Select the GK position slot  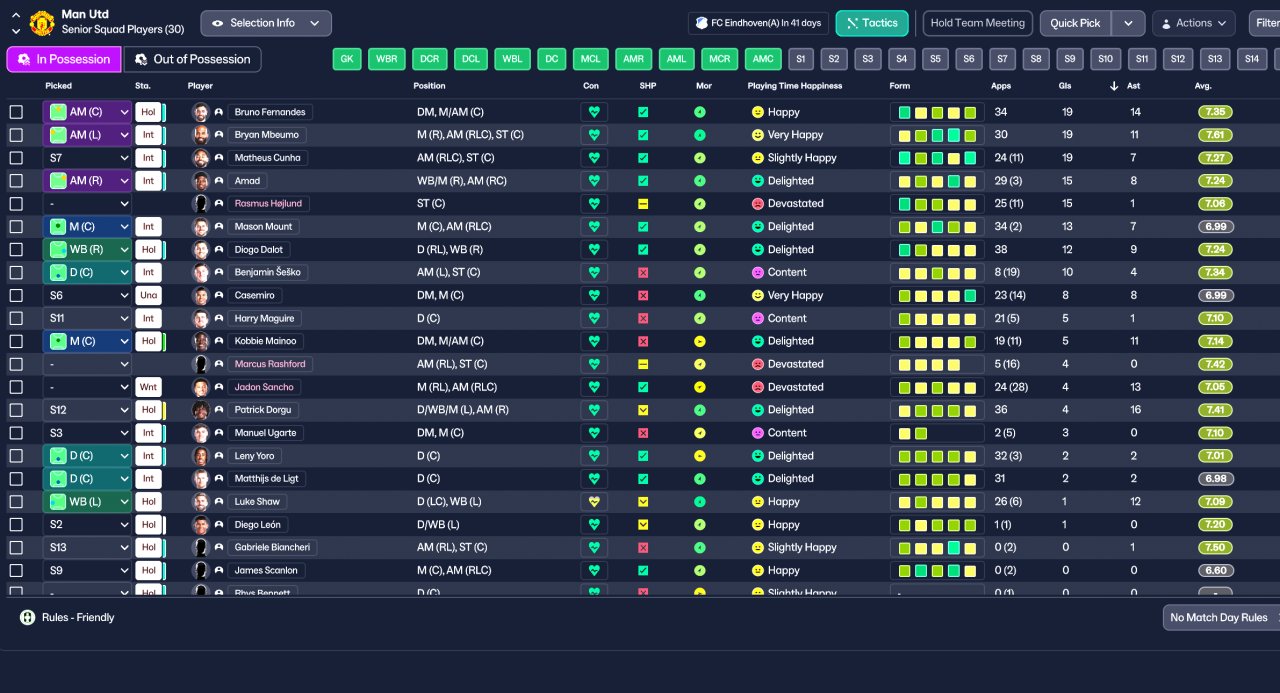[x=347, y=59]
